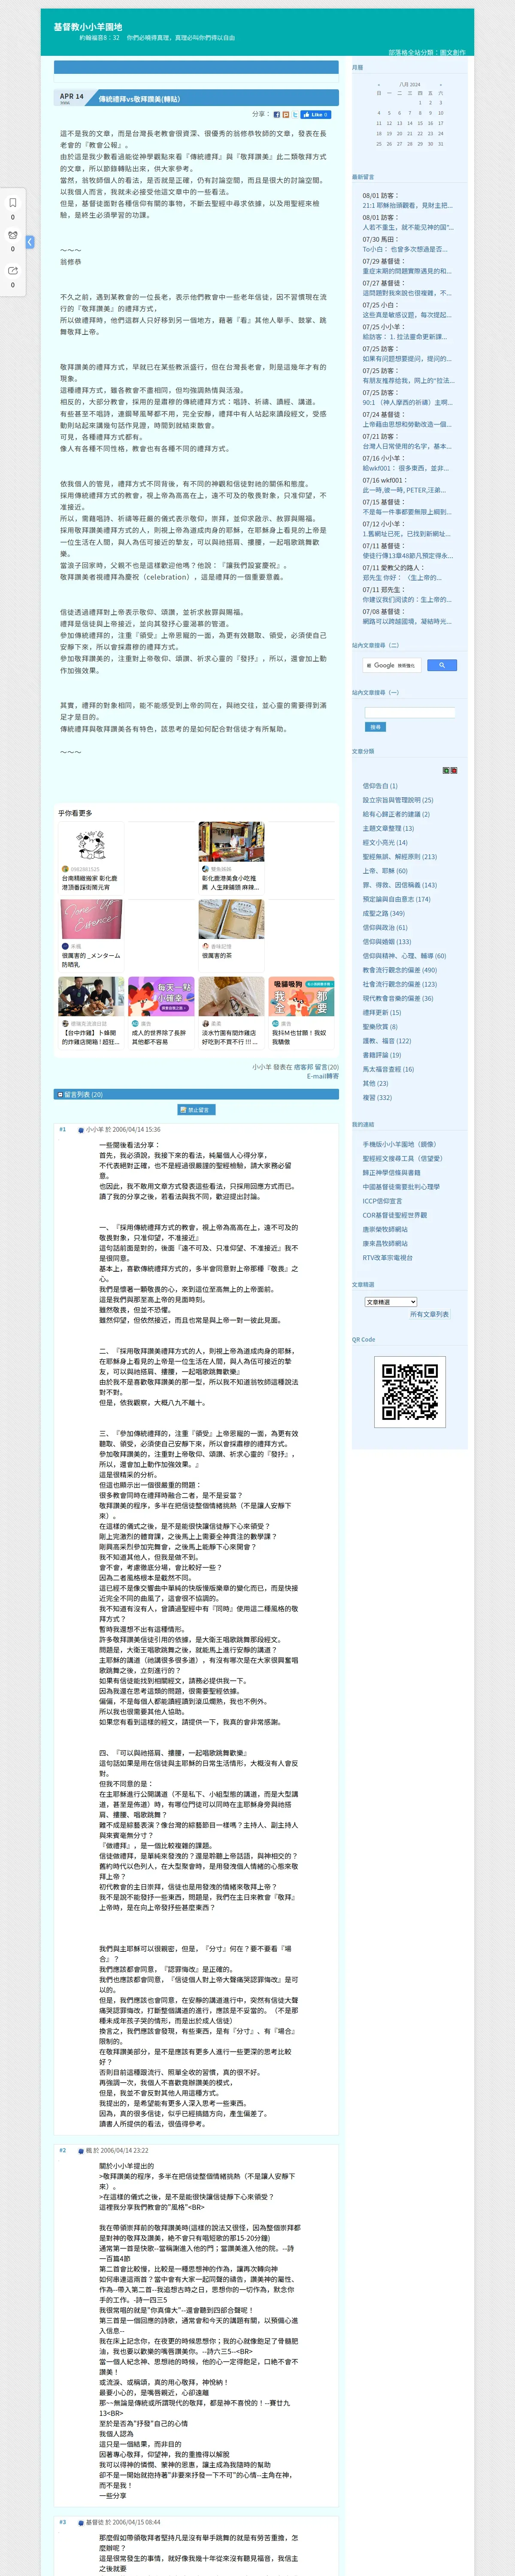Viewport: 515px width, 2576px height.
Task: Share article via Twitter icon
Action: pyautogui.click(x=295, y=115)
